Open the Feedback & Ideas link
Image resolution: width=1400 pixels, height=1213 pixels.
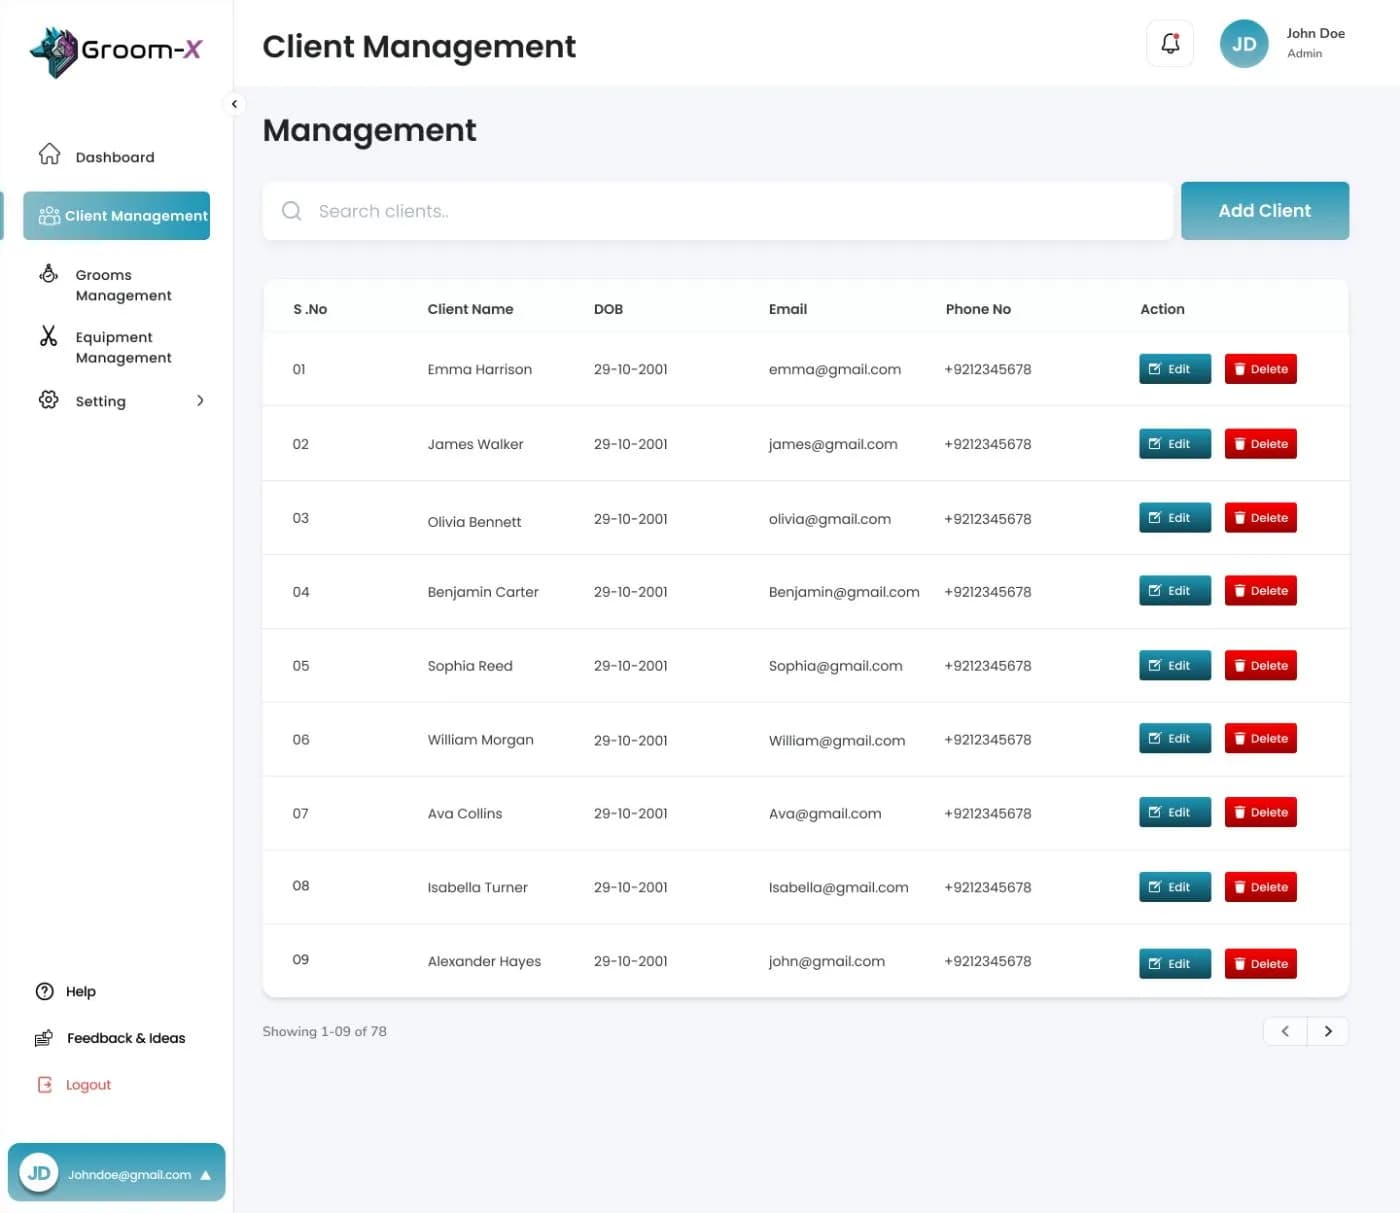click(x=126, y=1038)
